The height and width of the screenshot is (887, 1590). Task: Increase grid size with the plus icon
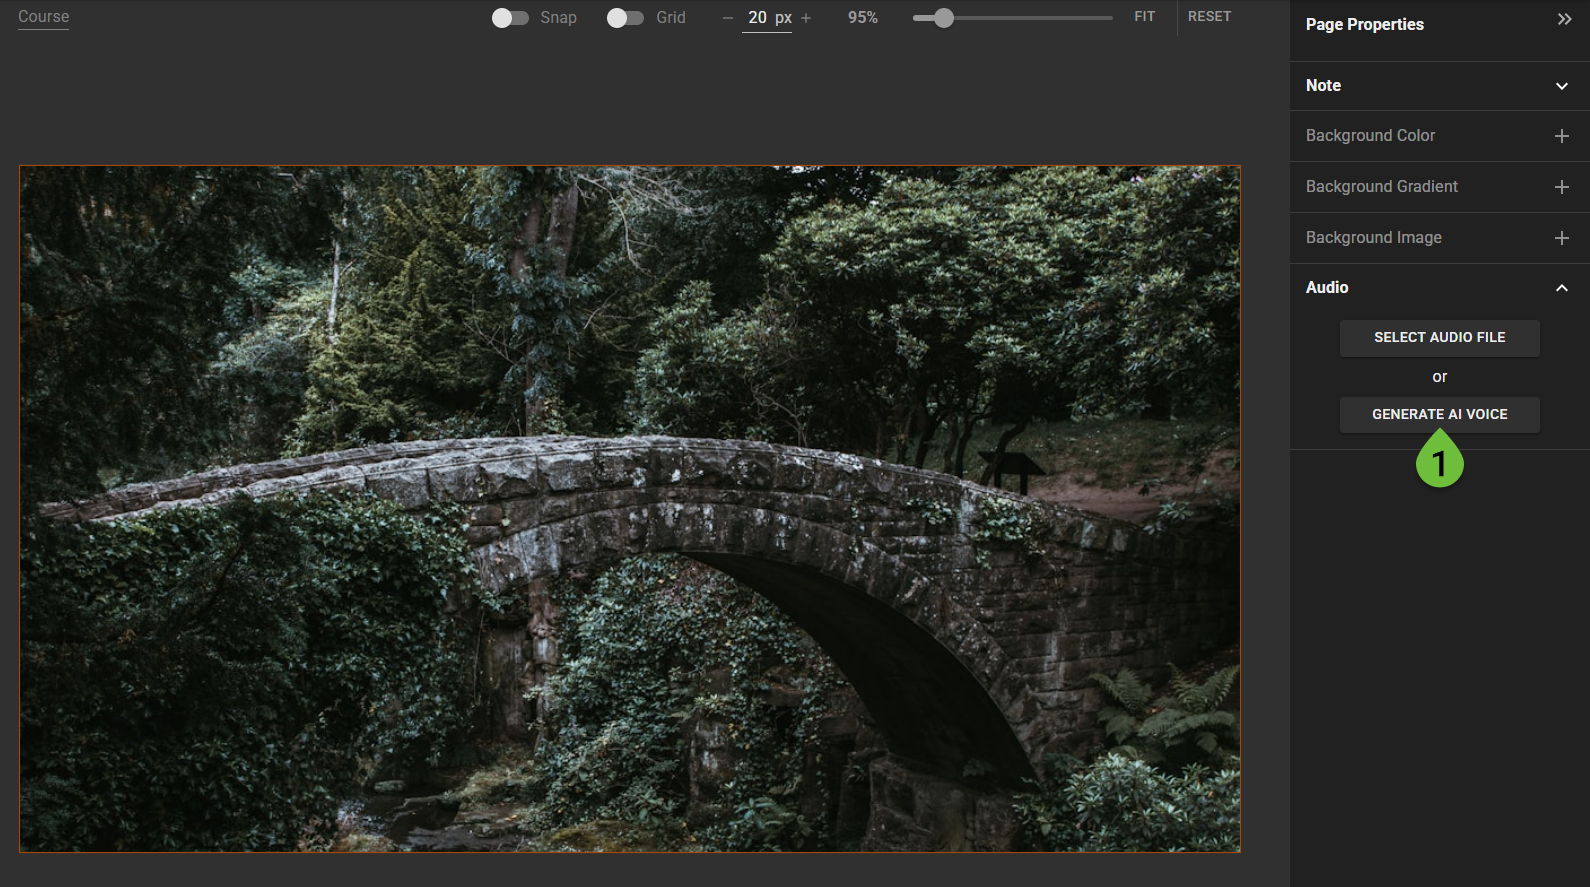click(x=806, y=18)
